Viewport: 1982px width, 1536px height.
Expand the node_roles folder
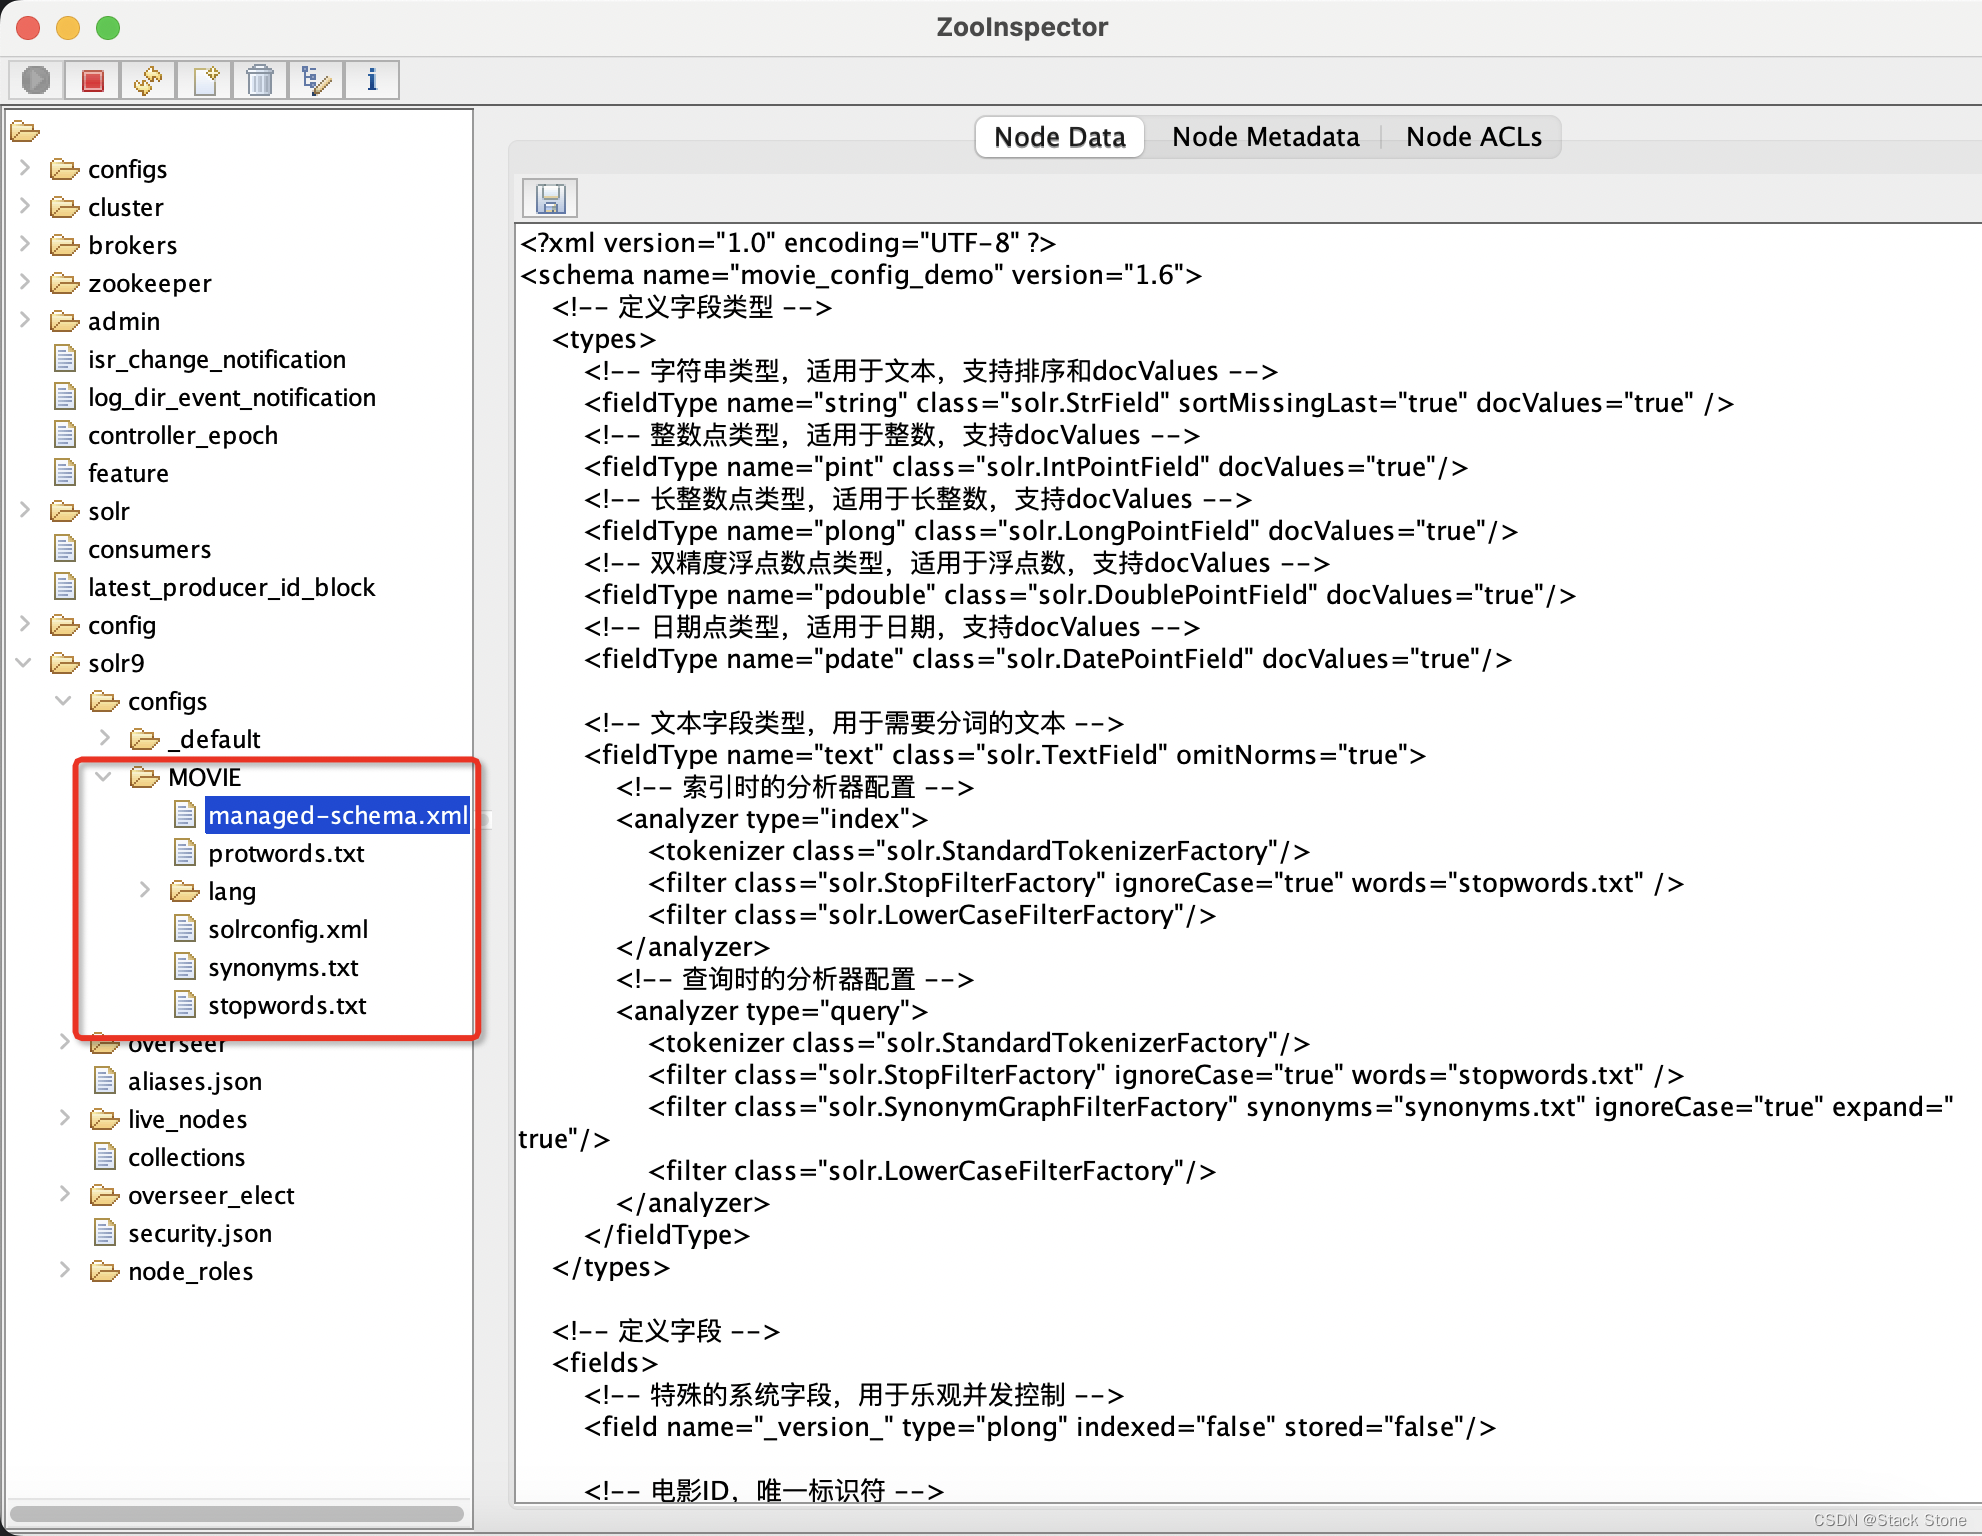click(65, 1270)
